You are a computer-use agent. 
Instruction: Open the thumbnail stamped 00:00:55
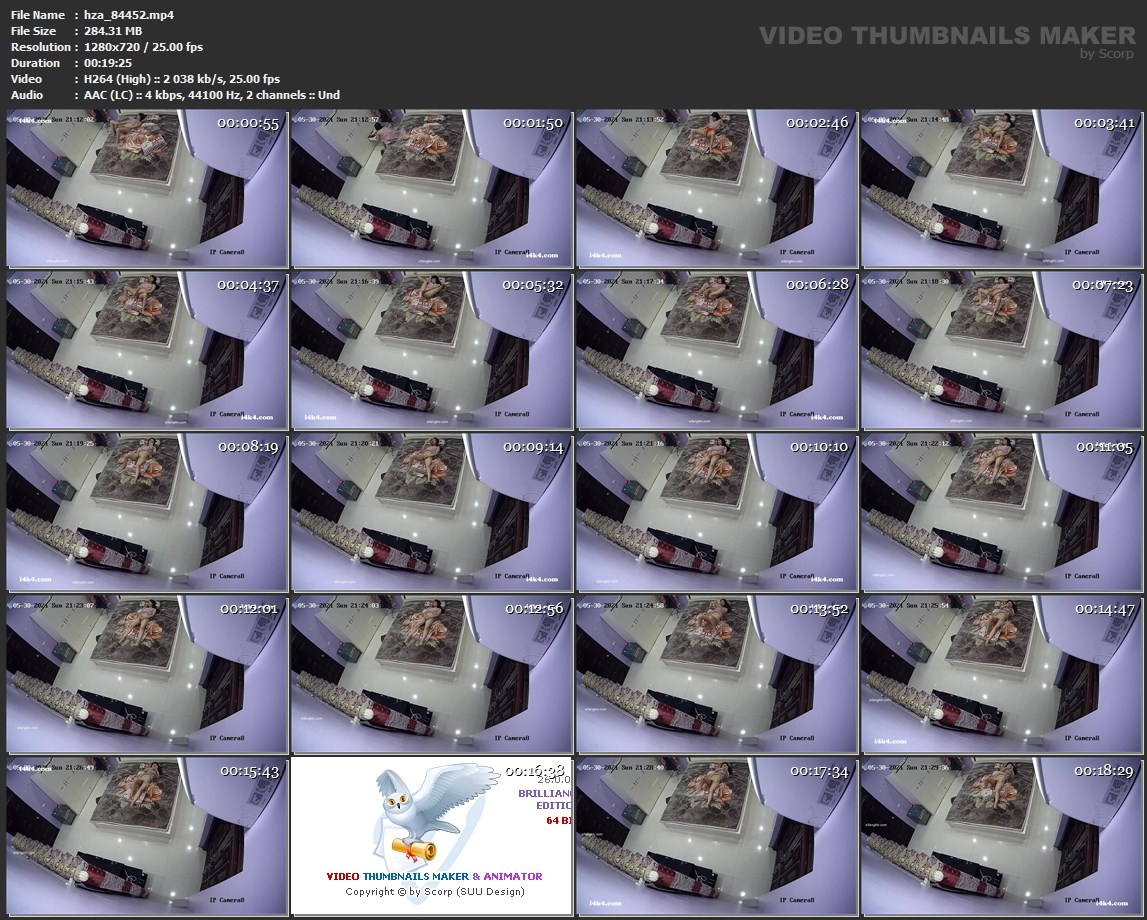coord(147,189)
